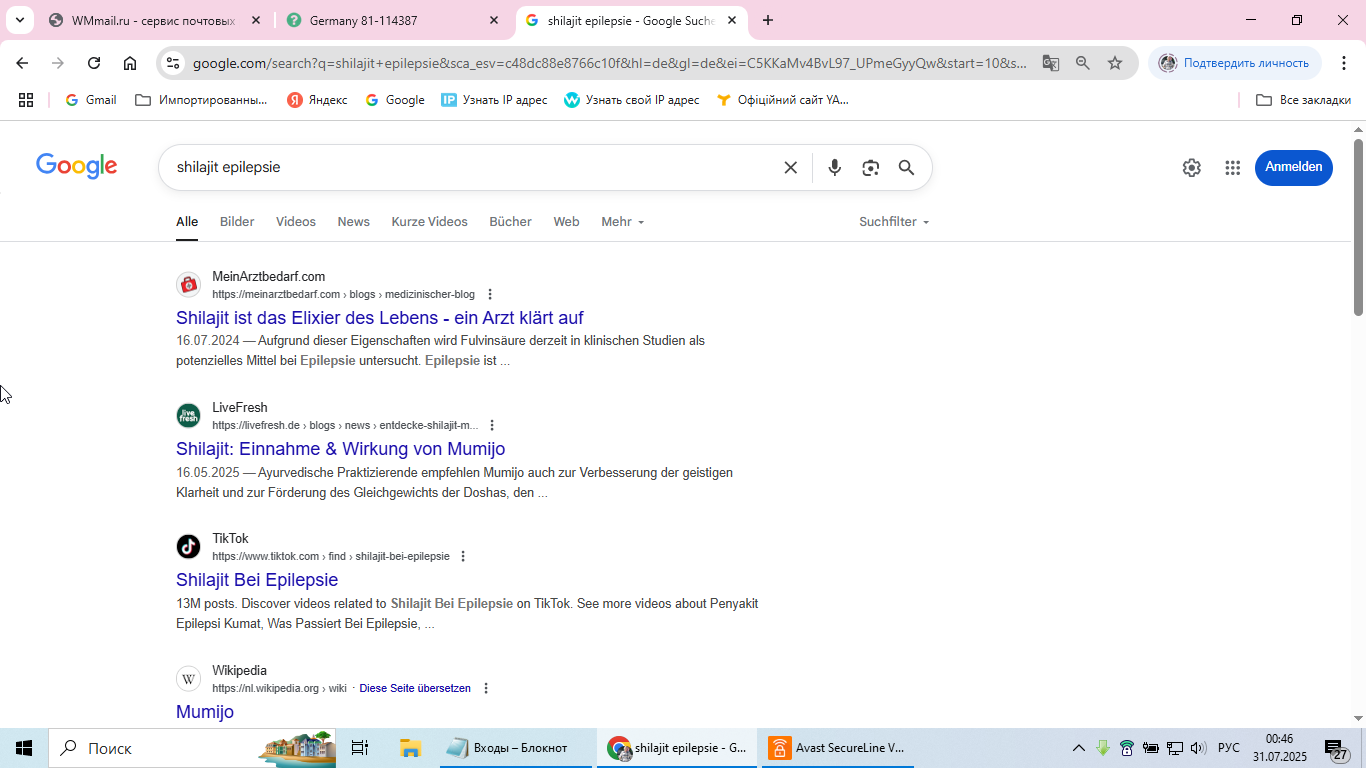Open Google Lens image search icon
Image resolution: width=1366 pixels, height=768 pixels.
(x=871, y=168)
